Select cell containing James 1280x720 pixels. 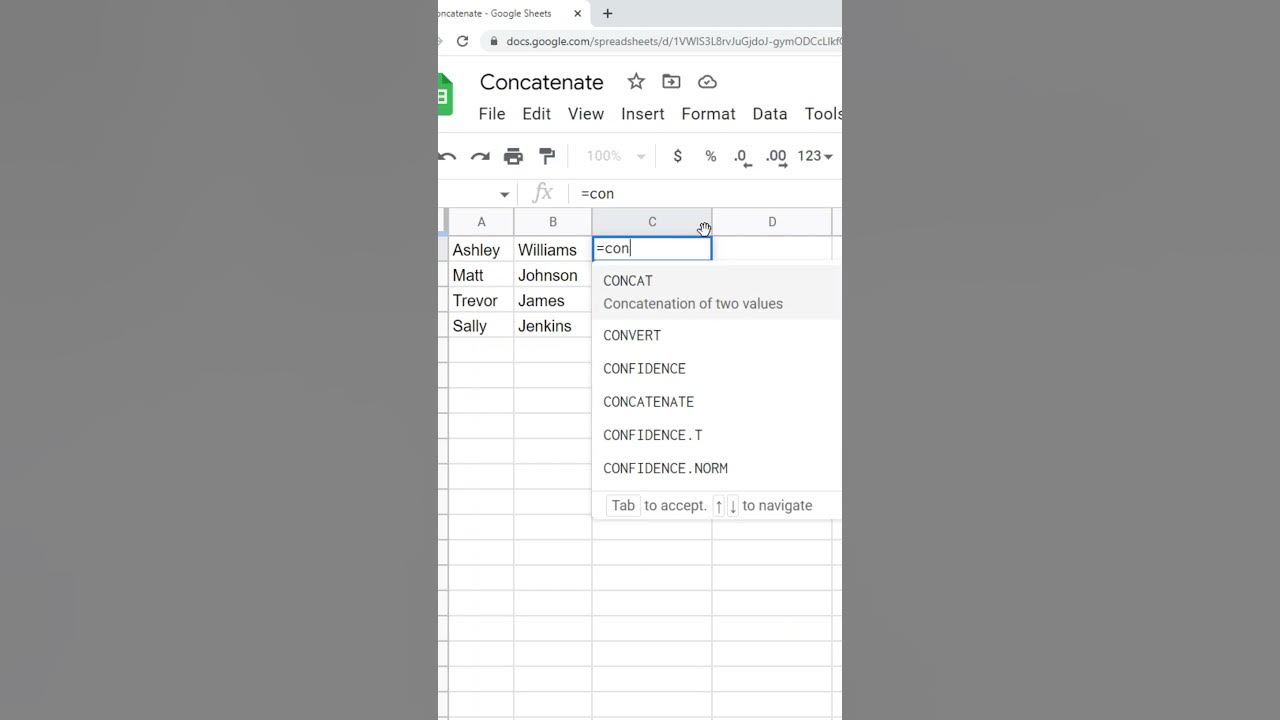pos(553,300)
